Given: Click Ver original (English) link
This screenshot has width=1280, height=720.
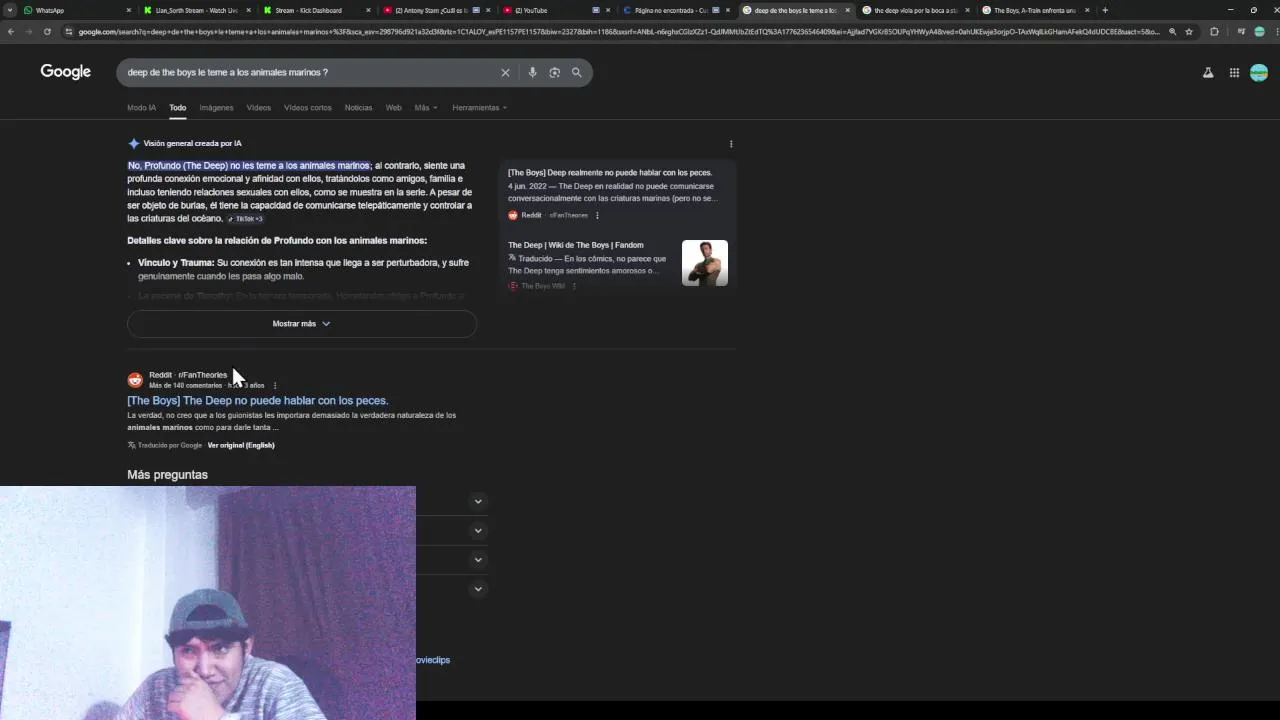Looking at the screenshot, I should (241, 445).
